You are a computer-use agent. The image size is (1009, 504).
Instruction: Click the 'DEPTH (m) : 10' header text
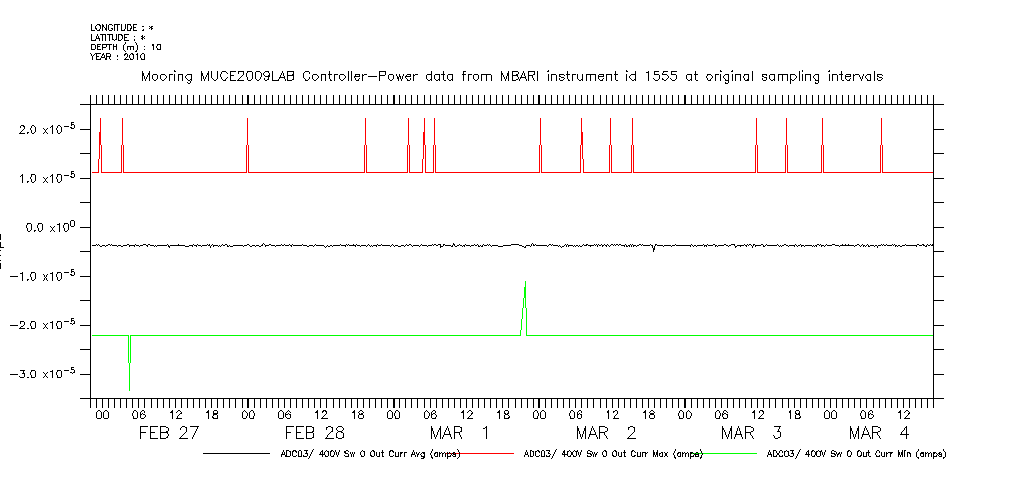coord(126,47)
